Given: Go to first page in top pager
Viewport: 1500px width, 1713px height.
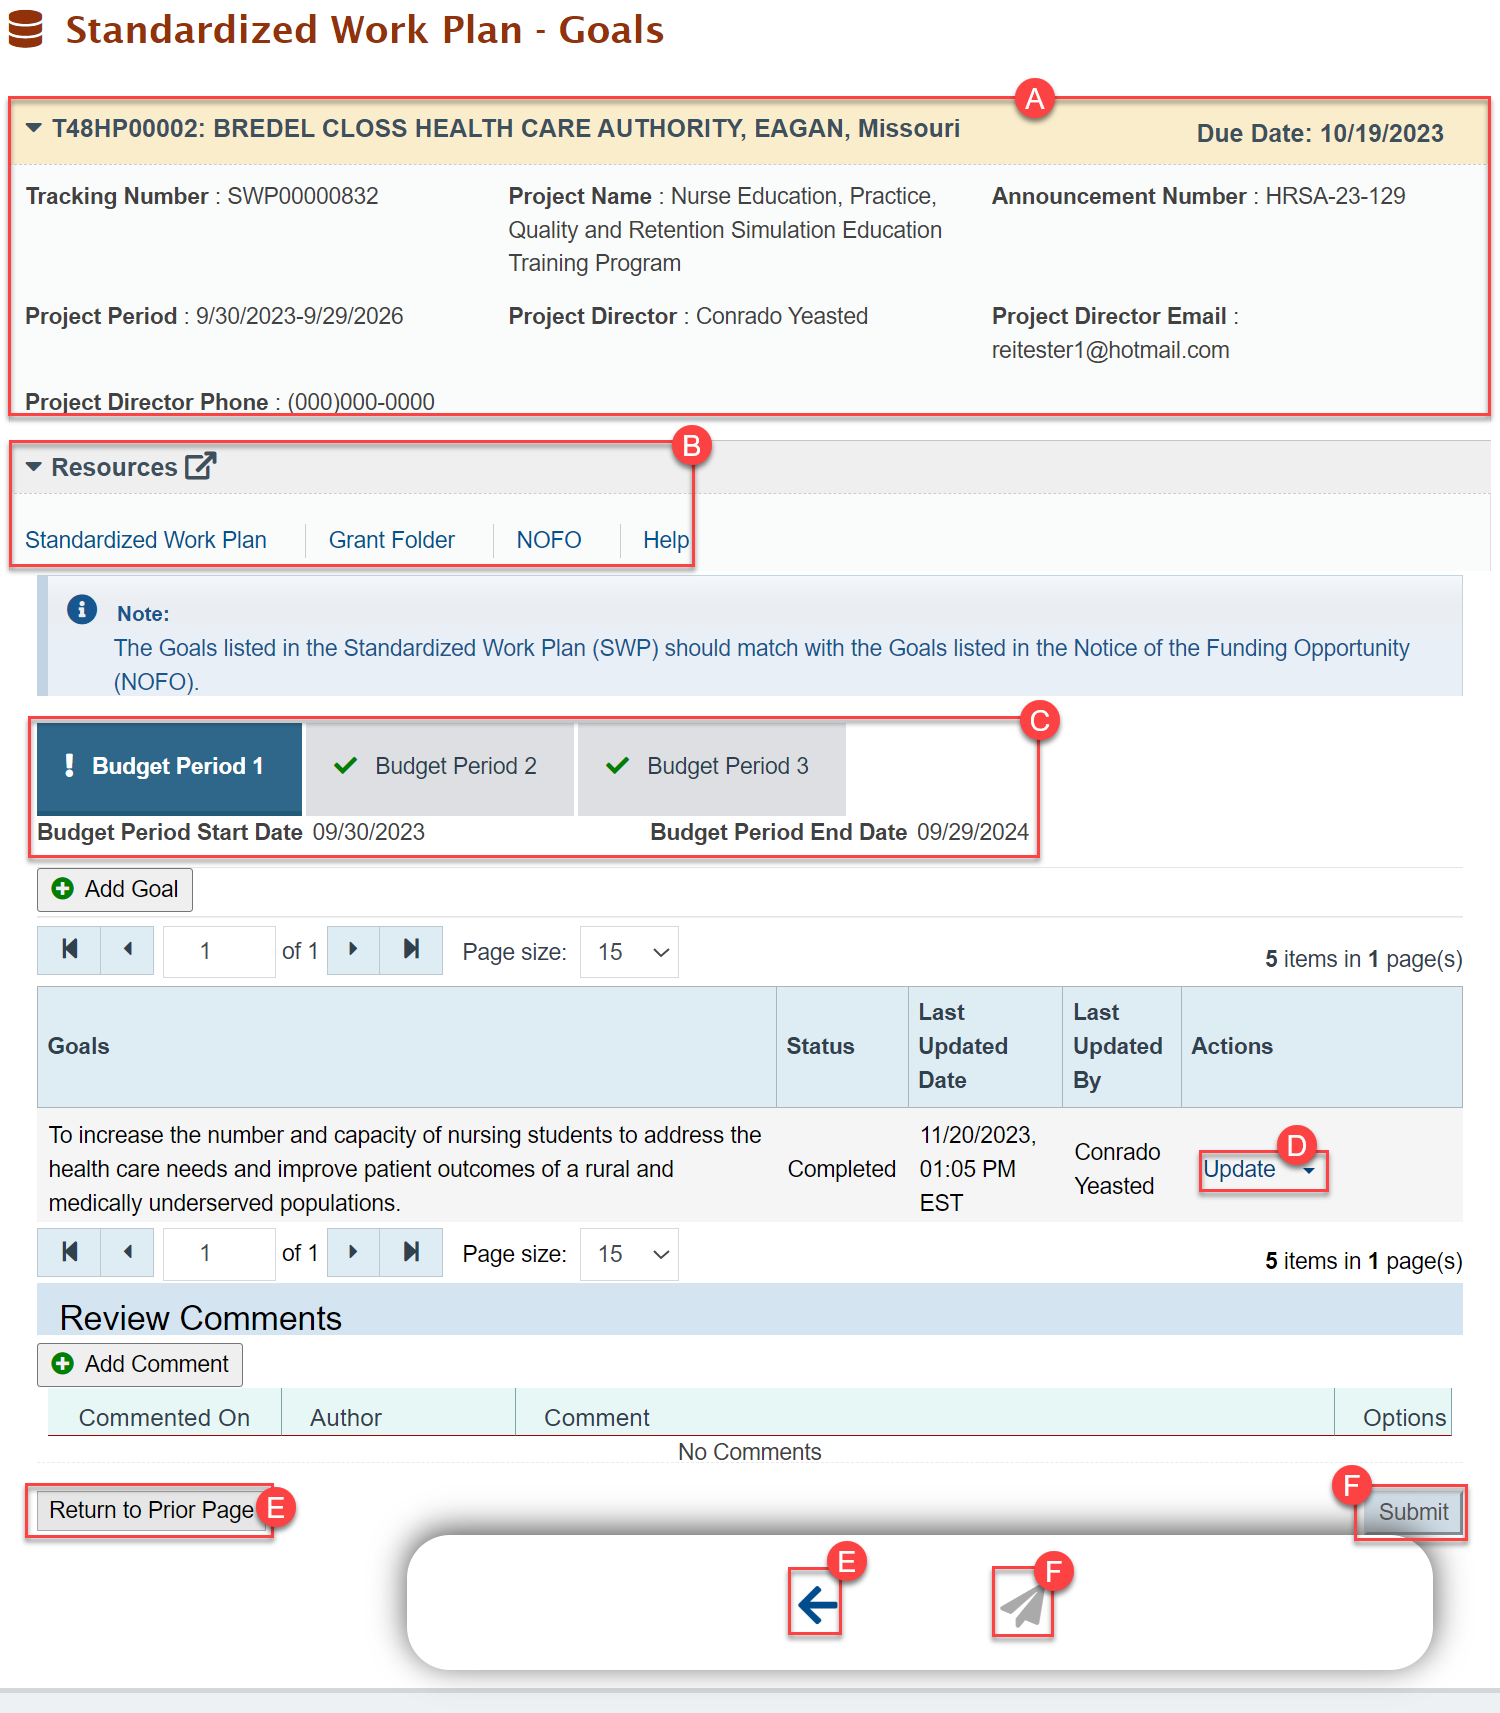Looking at the screenshot, I should [x=69, y=950].
